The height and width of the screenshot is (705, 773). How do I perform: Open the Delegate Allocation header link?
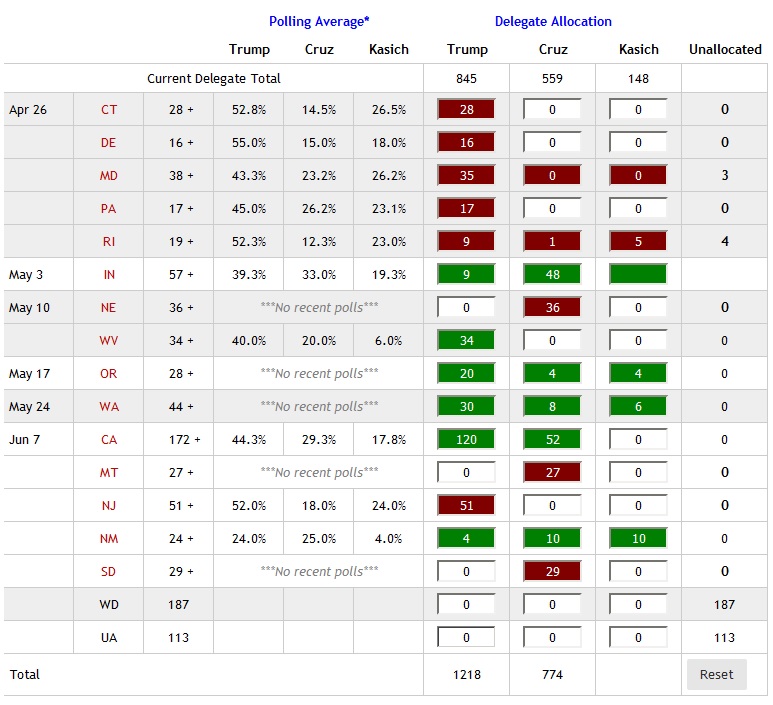coord(553,21)
